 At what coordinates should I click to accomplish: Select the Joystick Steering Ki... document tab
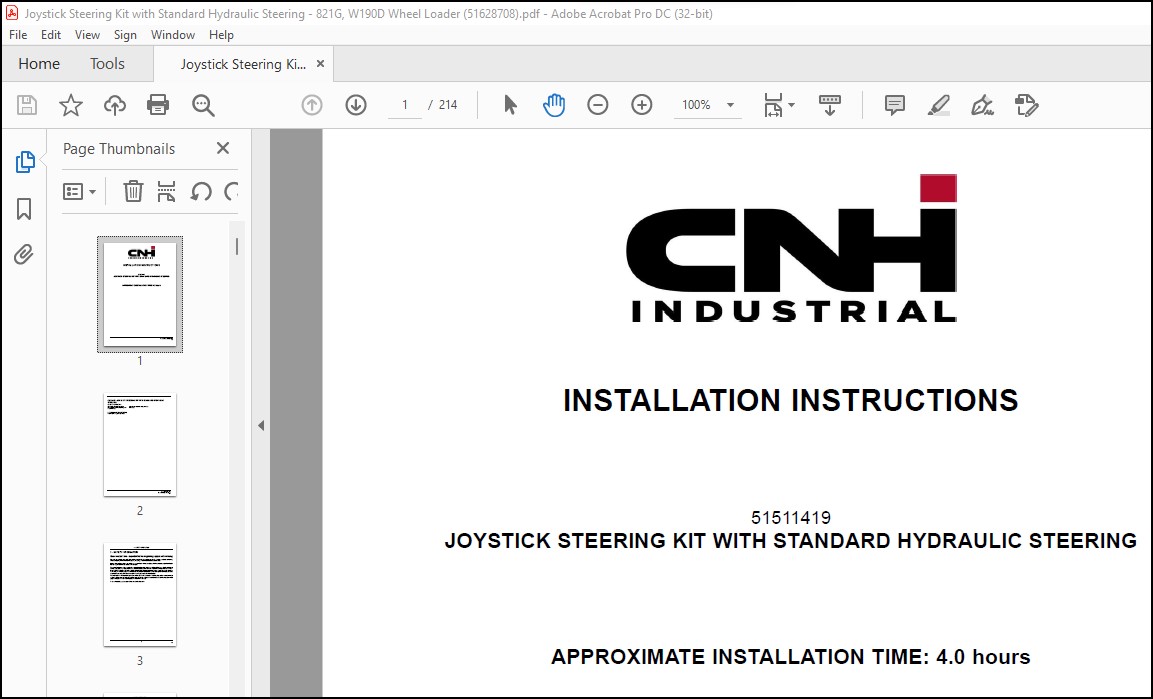[x=243, y=65]
